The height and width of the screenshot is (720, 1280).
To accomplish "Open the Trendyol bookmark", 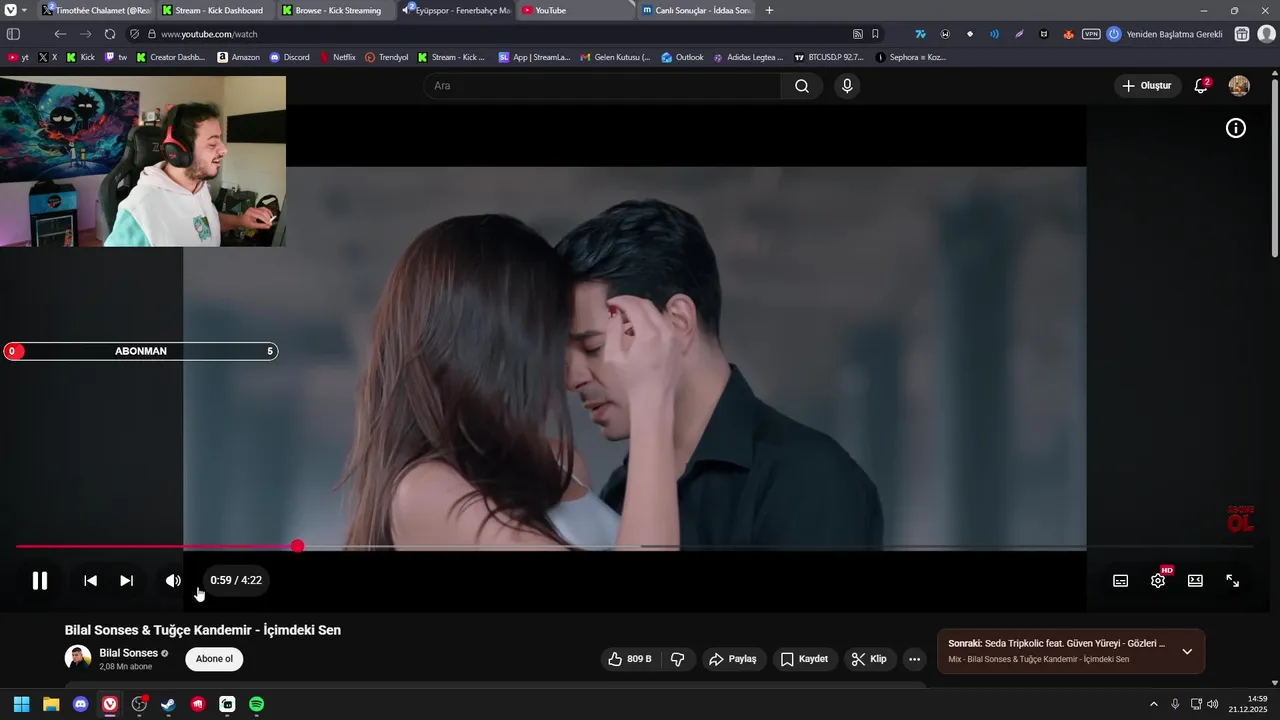I will click(x=386, y=57).
